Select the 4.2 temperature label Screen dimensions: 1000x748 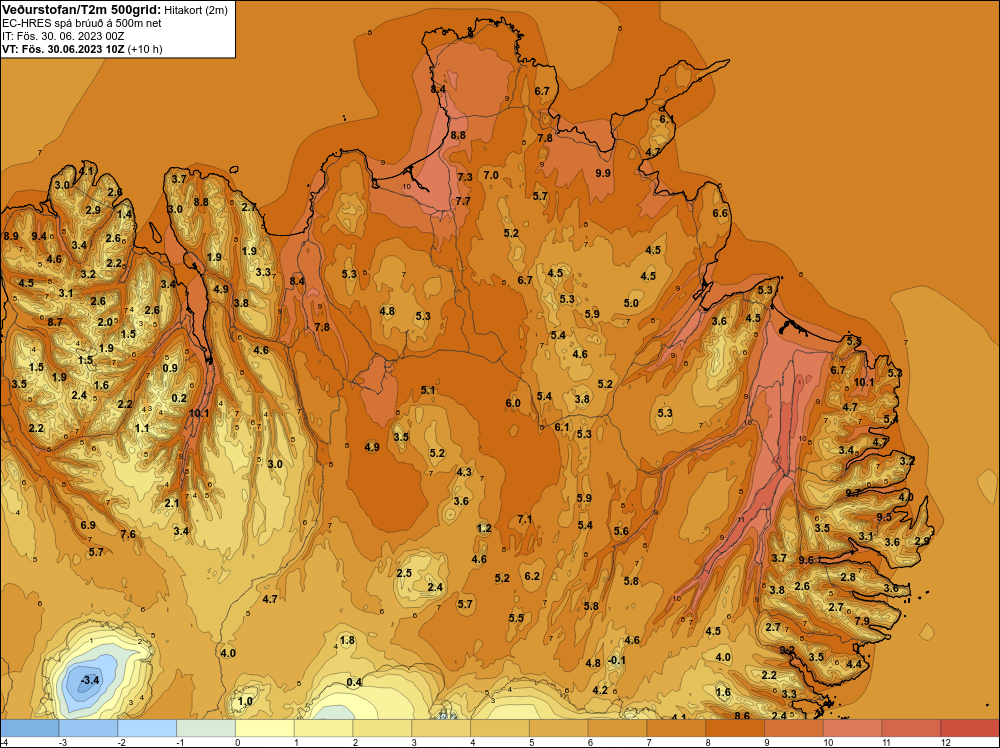pos(600,690)
